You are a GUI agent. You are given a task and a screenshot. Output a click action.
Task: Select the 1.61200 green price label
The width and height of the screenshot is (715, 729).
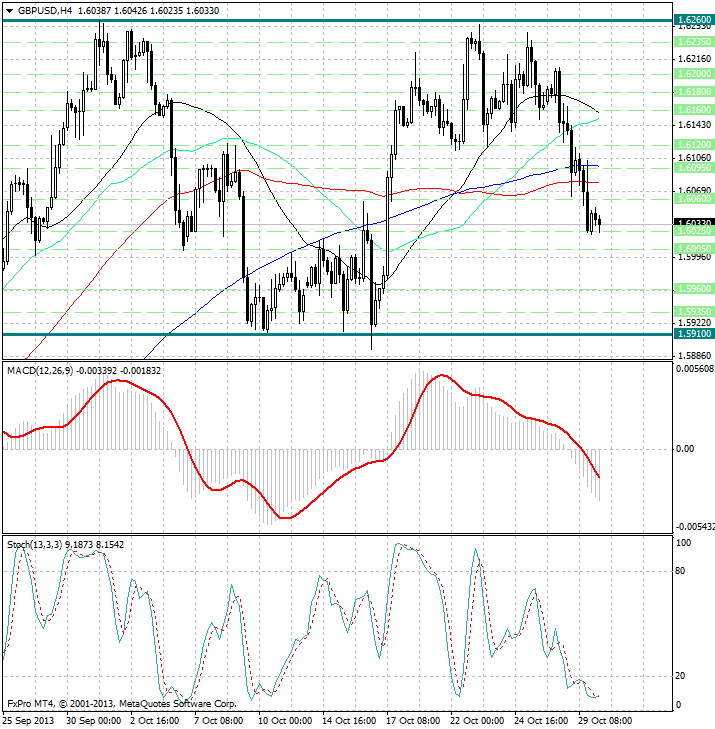[x=694, y=145]
